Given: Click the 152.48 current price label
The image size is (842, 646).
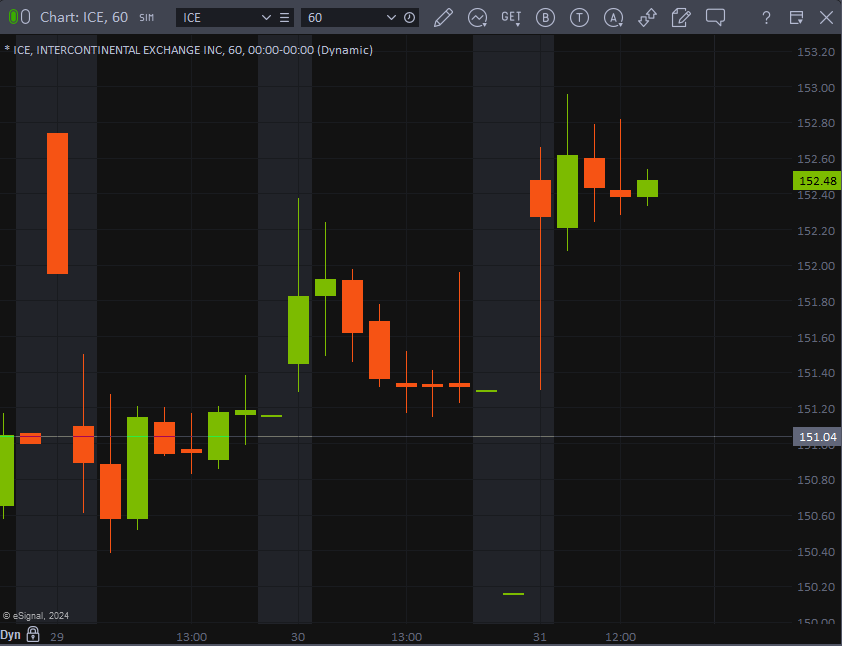Looking at the screenshot, I should [817, 181].
